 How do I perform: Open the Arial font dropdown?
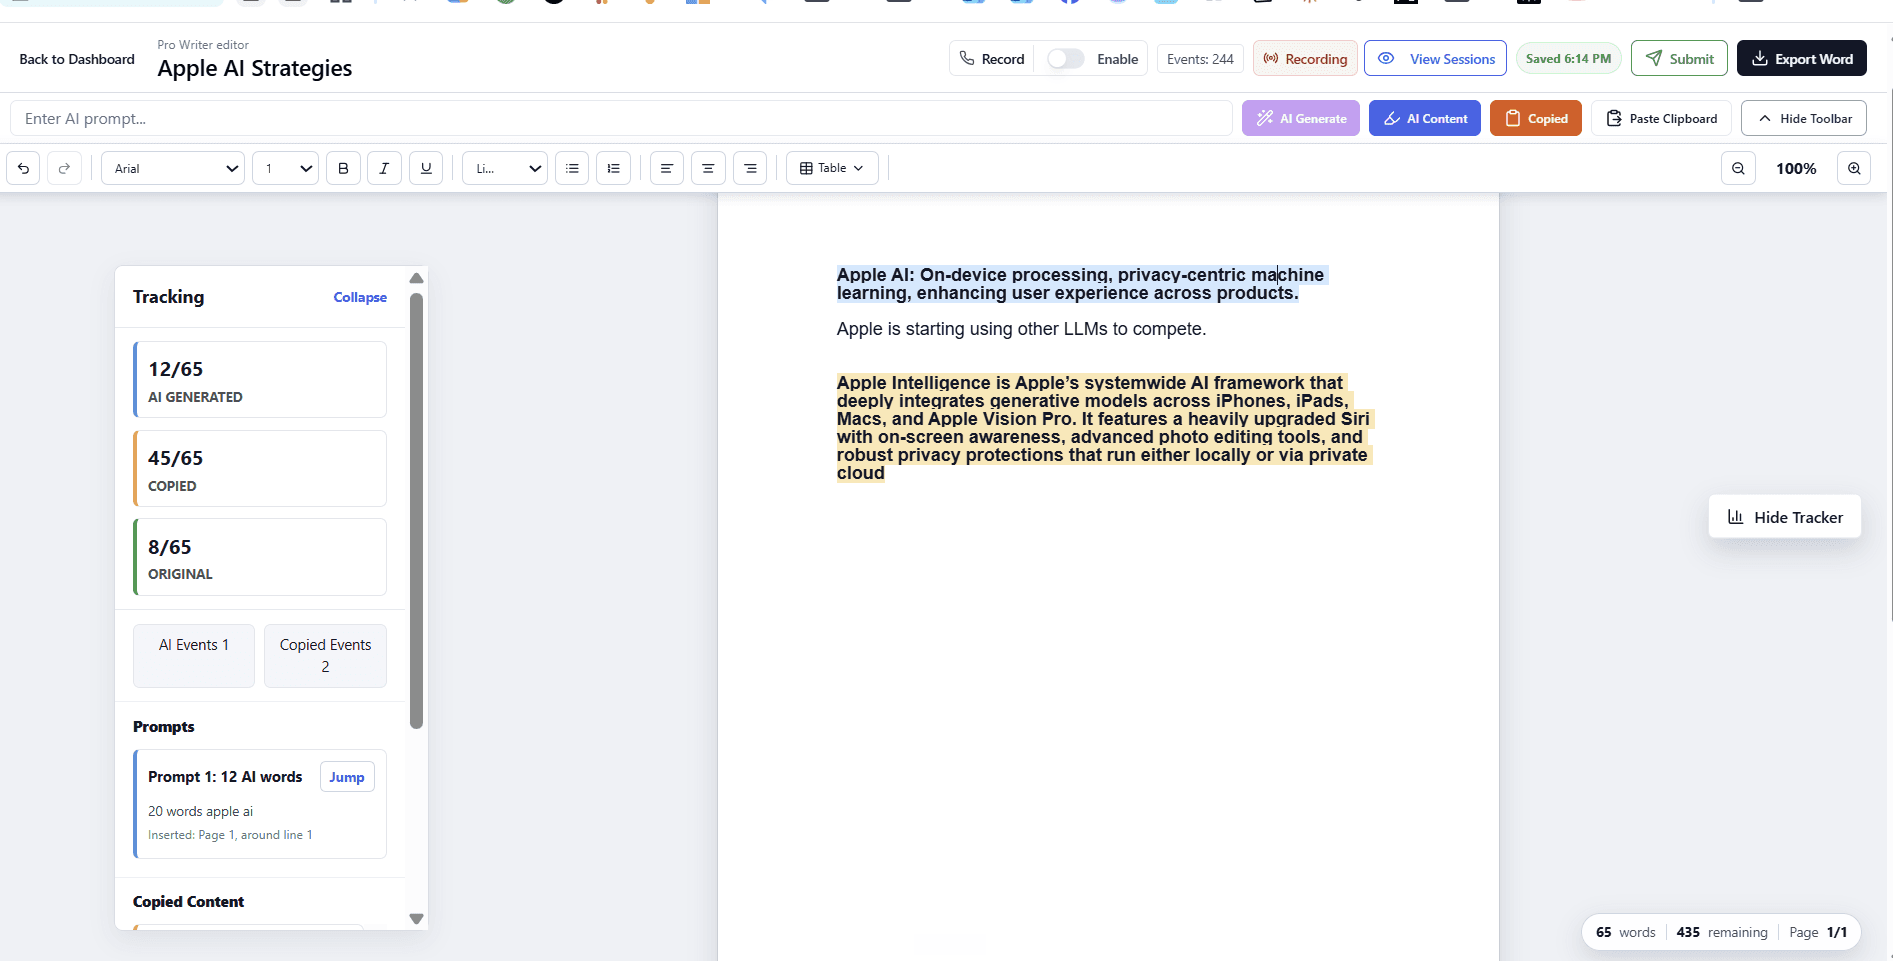(x=173, y=168)
